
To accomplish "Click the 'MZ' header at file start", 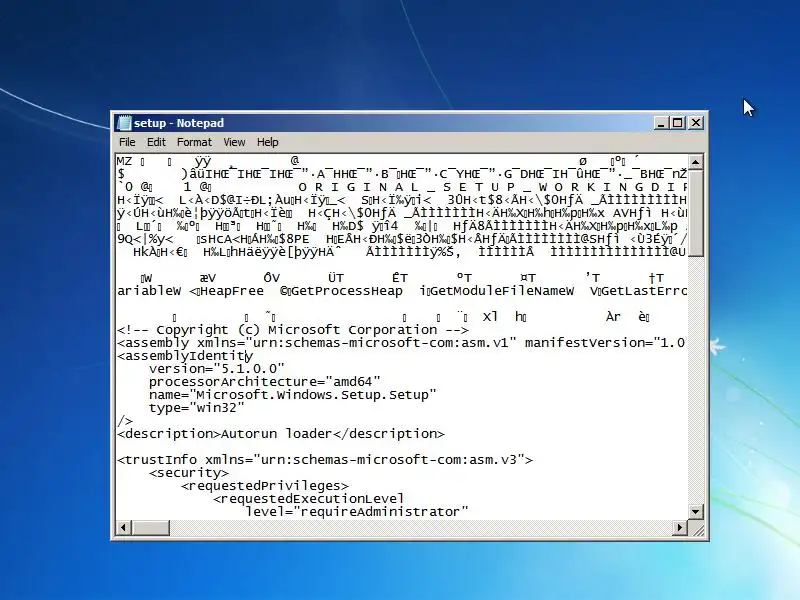I will (124, 161).
